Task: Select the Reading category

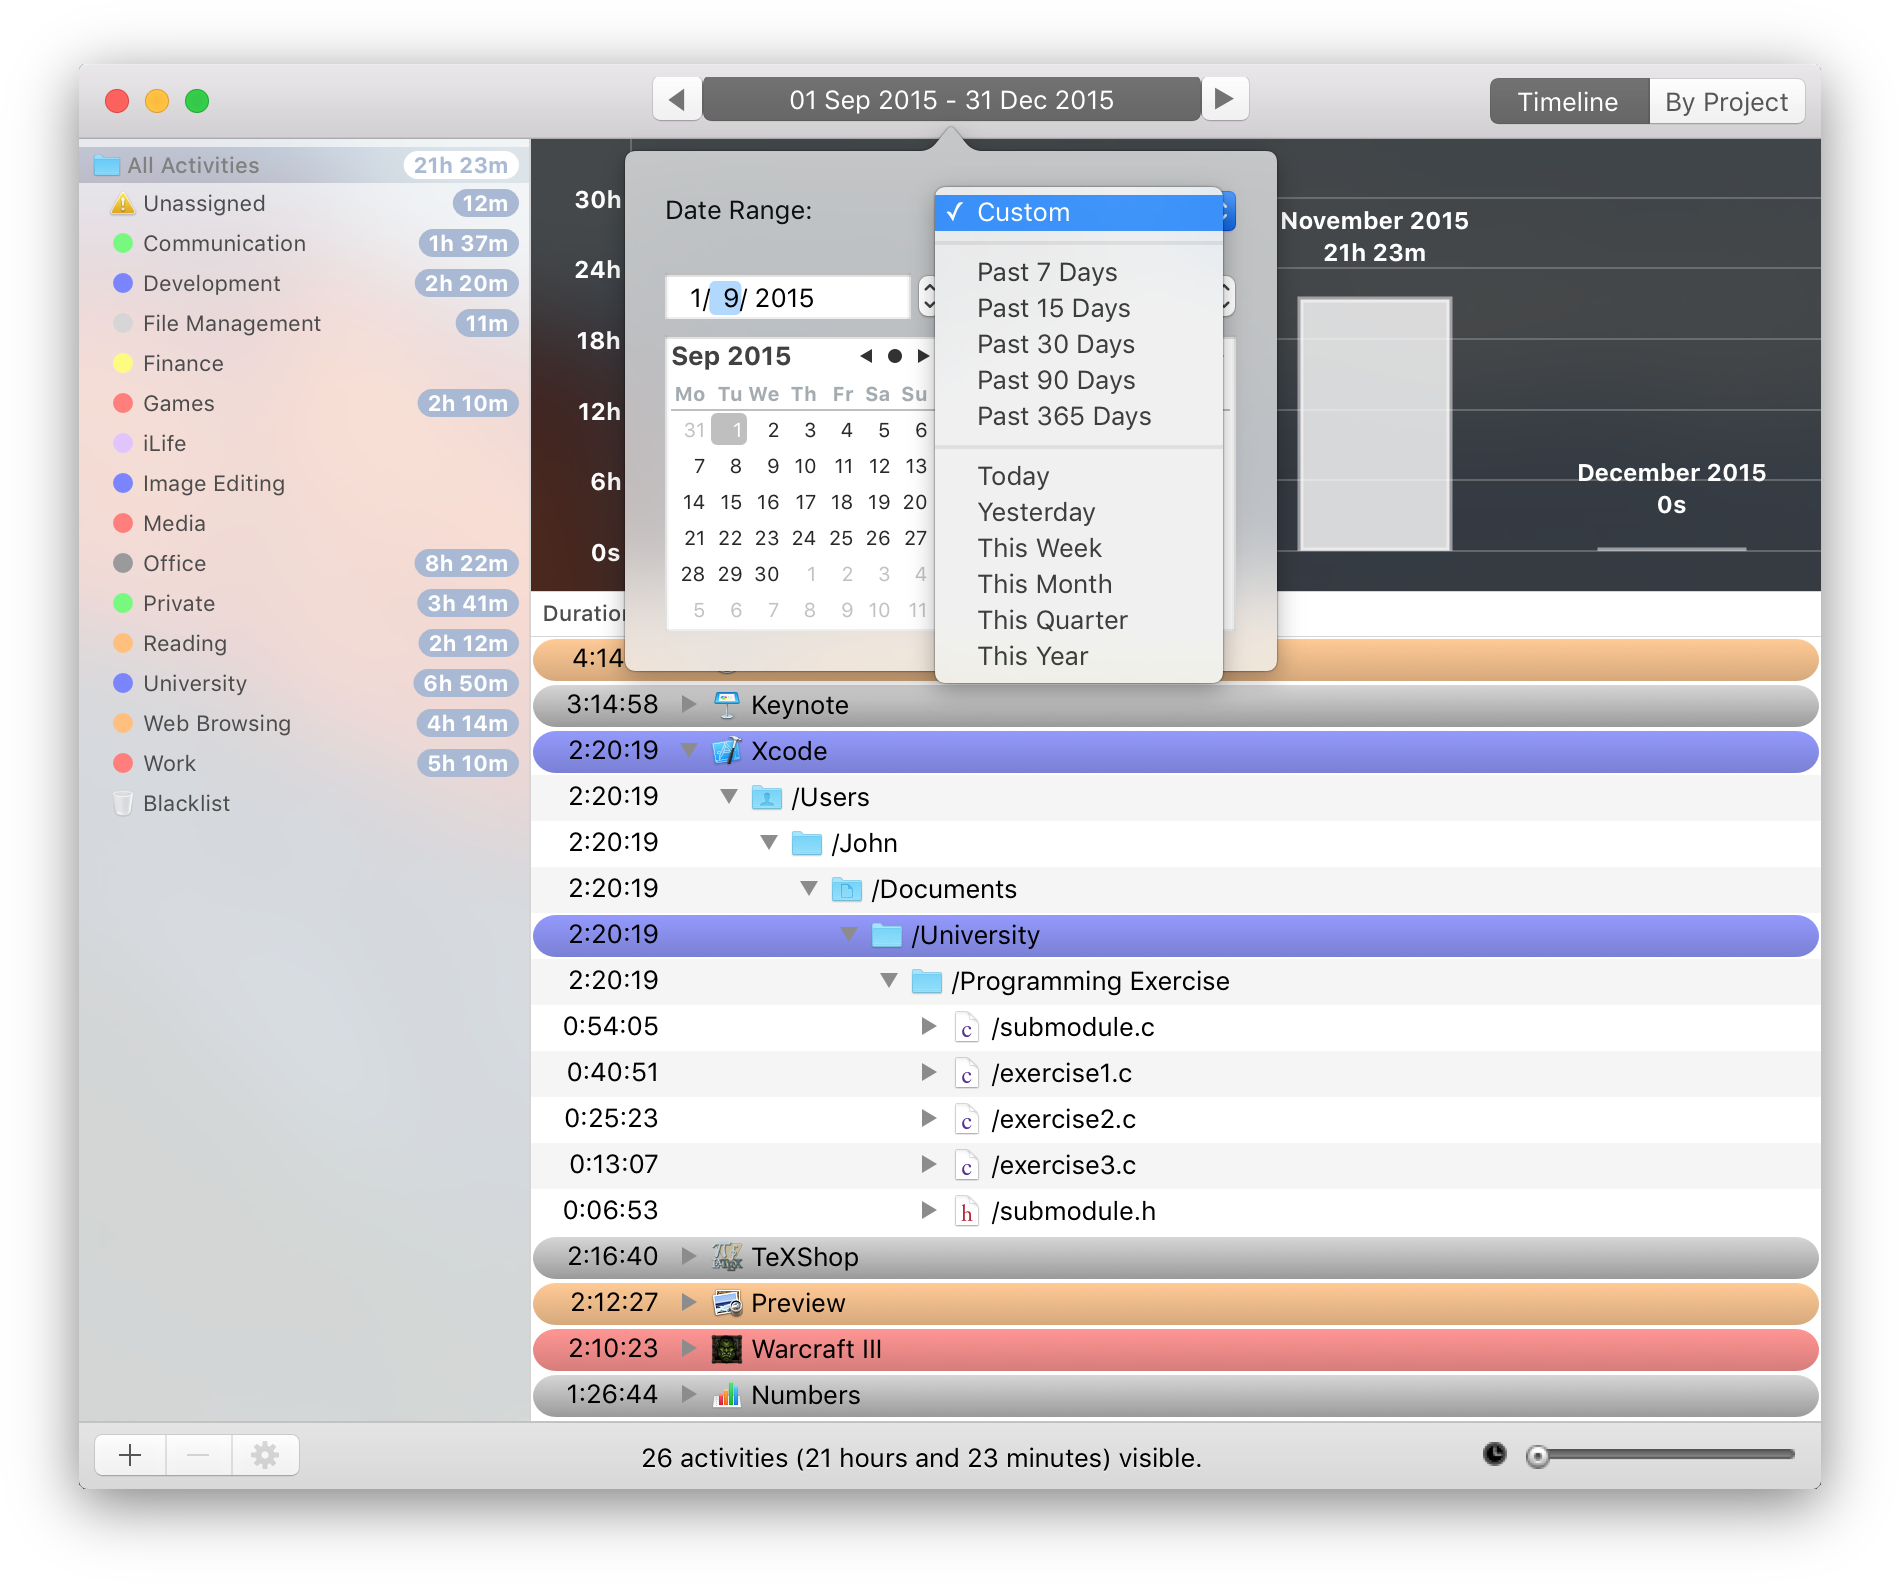Action: click(x=304, y=643)
